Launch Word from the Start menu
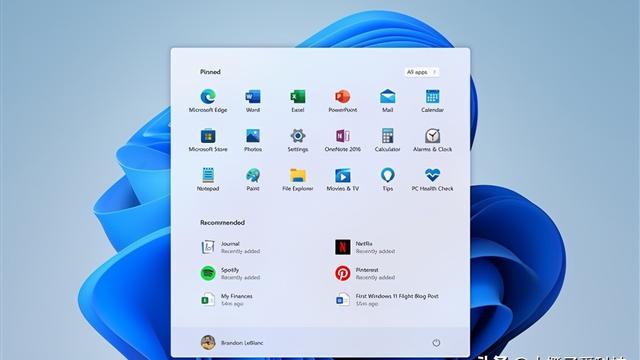The image size is (640, 360). tap(253, 100)
